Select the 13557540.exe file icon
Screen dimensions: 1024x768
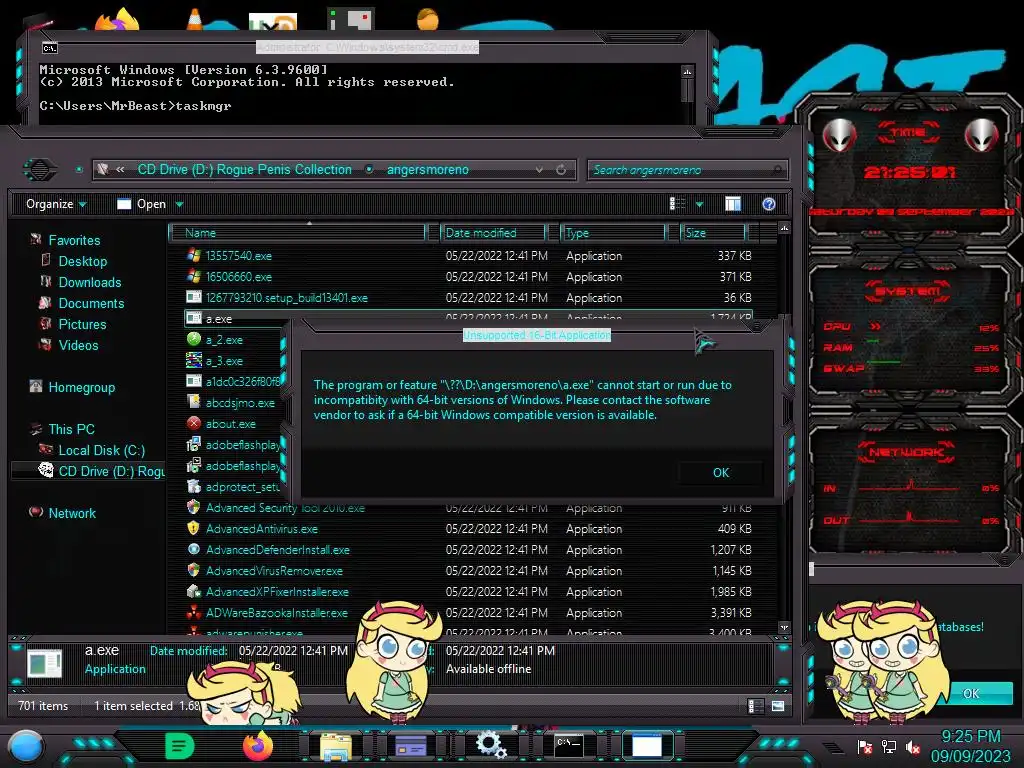193,255
